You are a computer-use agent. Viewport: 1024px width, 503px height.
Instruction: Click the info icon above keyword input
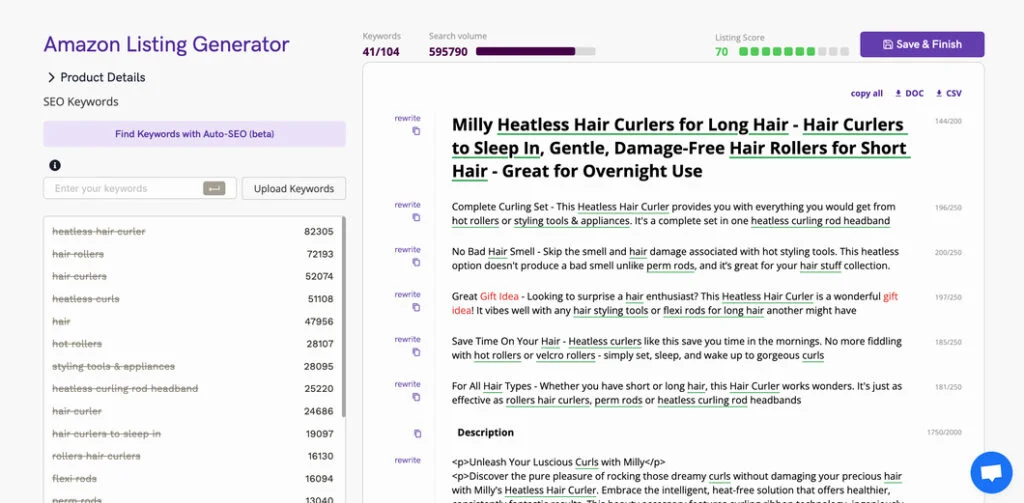point(55,165)
